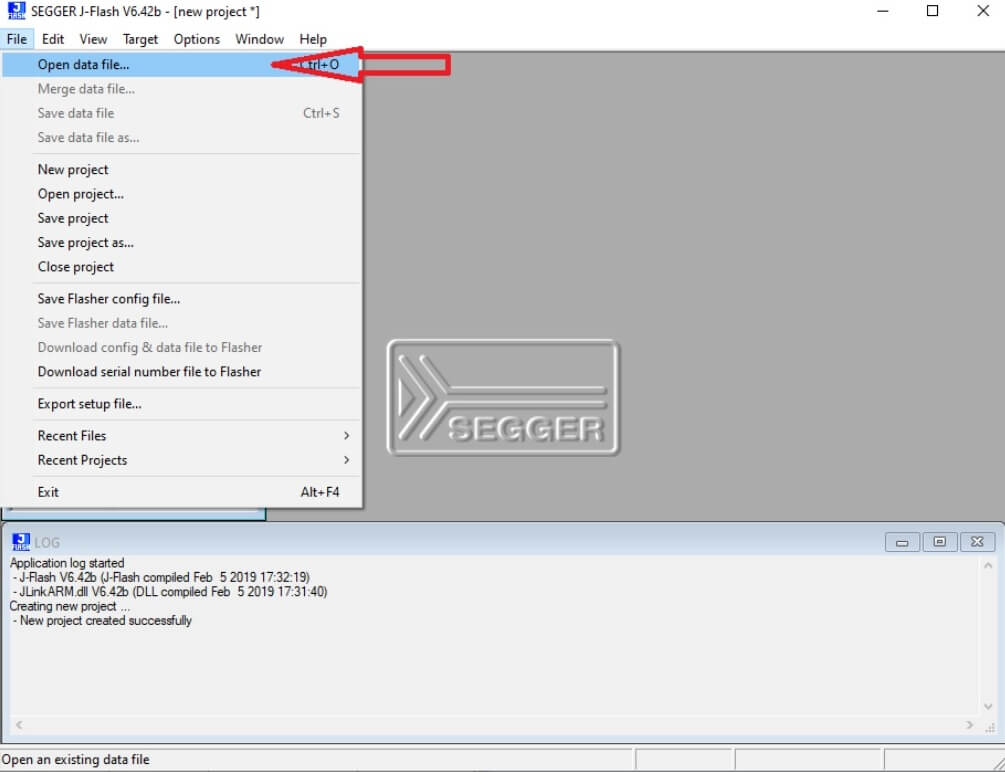
Task: Open the View menu
Action: coord(93,39)
